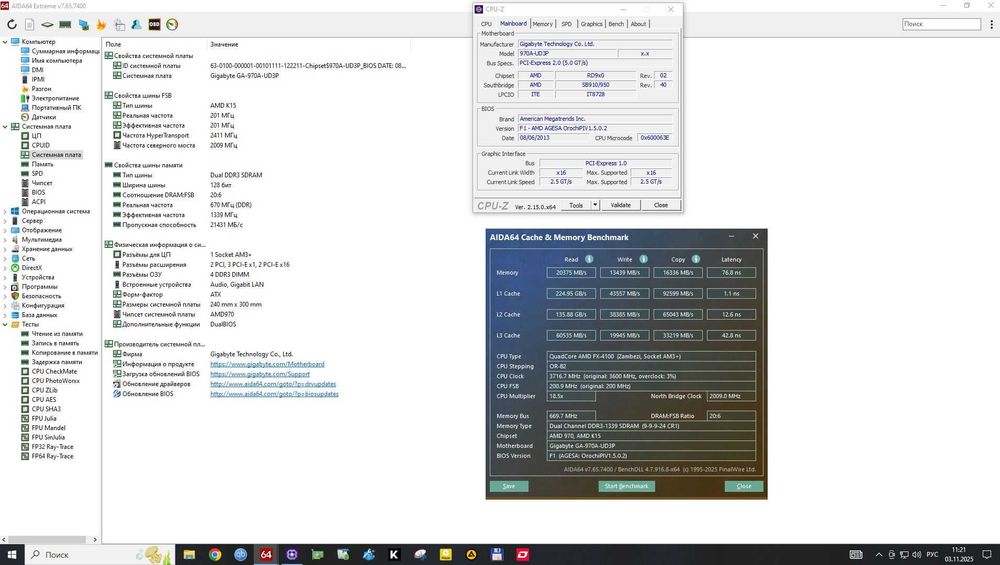Click Start Benchmark button
1000x565 pixels.
pos(626,486)
